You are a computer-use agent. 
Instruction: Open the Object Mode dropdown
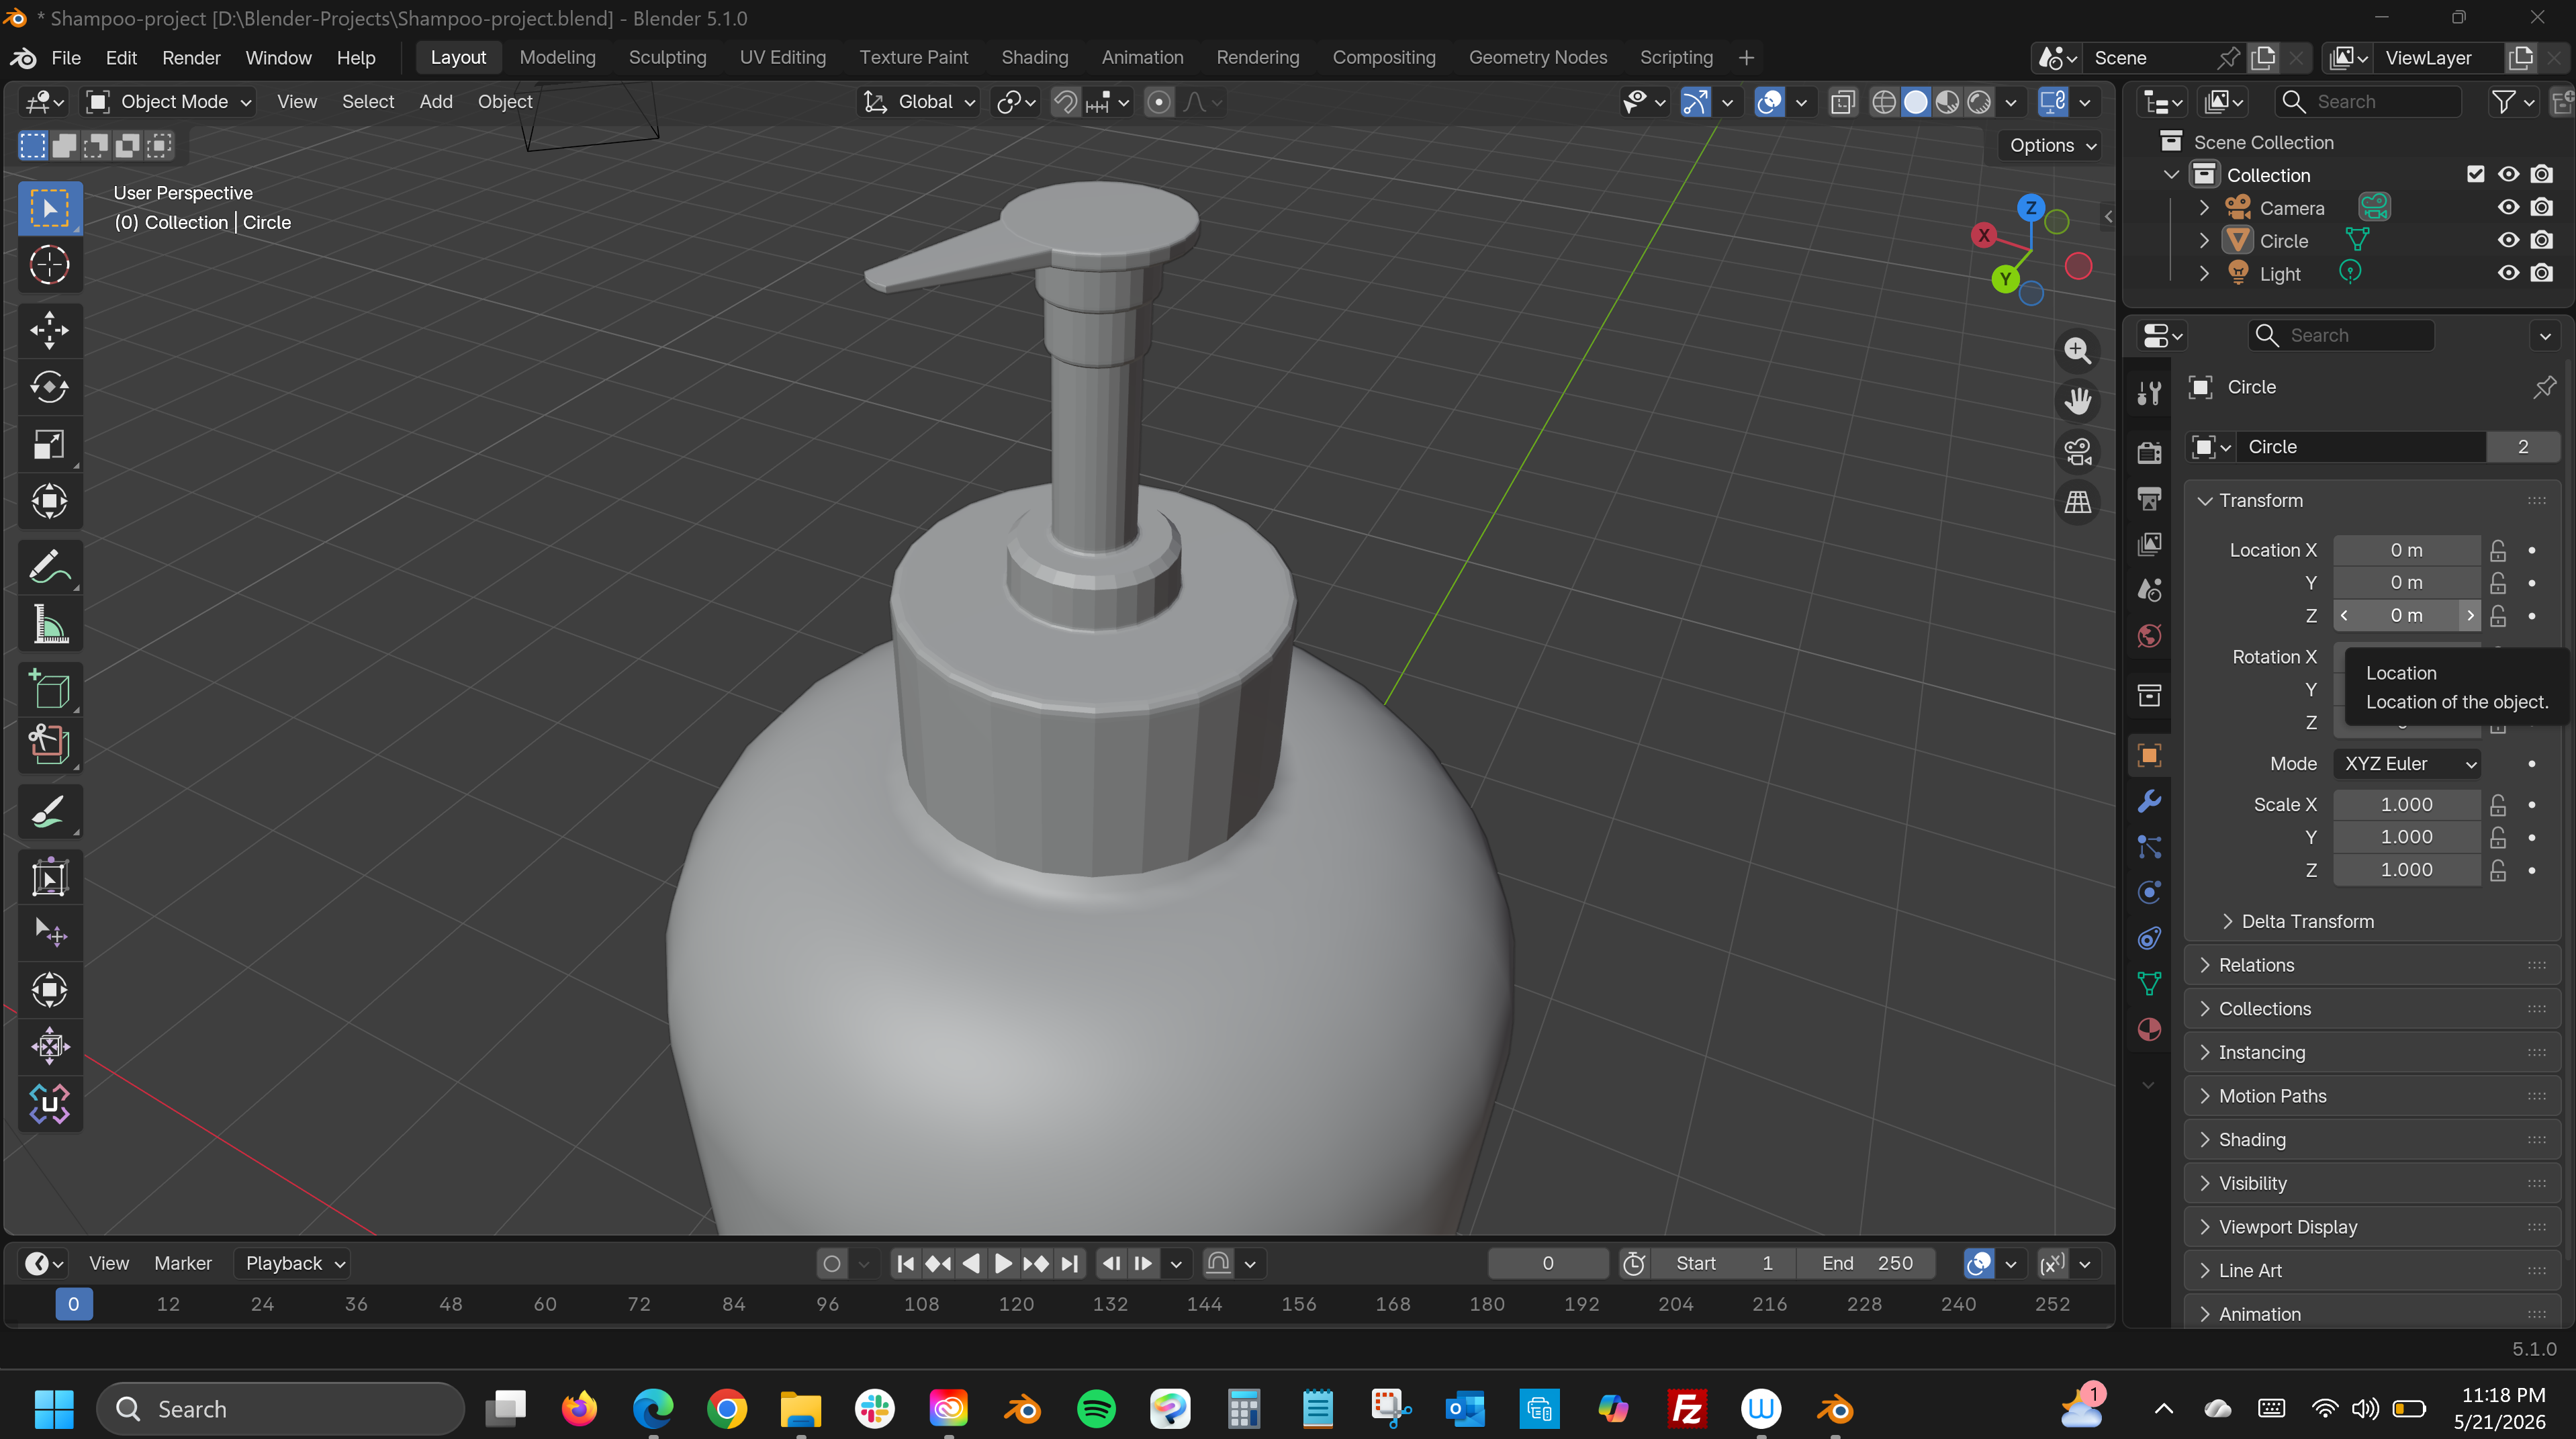[x=169, y=102]
